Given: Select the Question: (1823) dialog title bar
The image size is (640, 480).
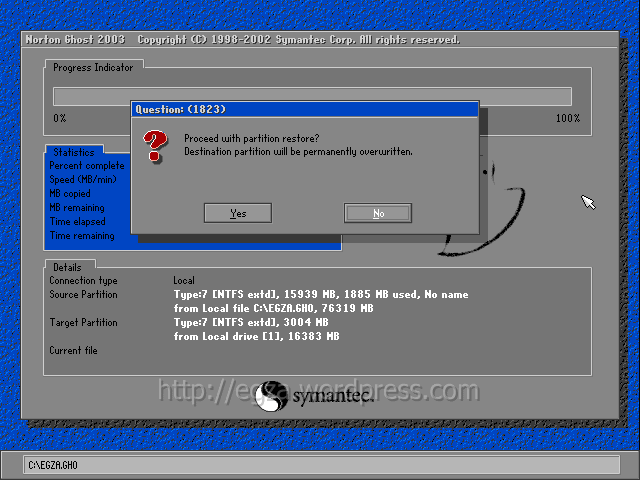Looking at the screenshot, I should (x=305, y=109).
